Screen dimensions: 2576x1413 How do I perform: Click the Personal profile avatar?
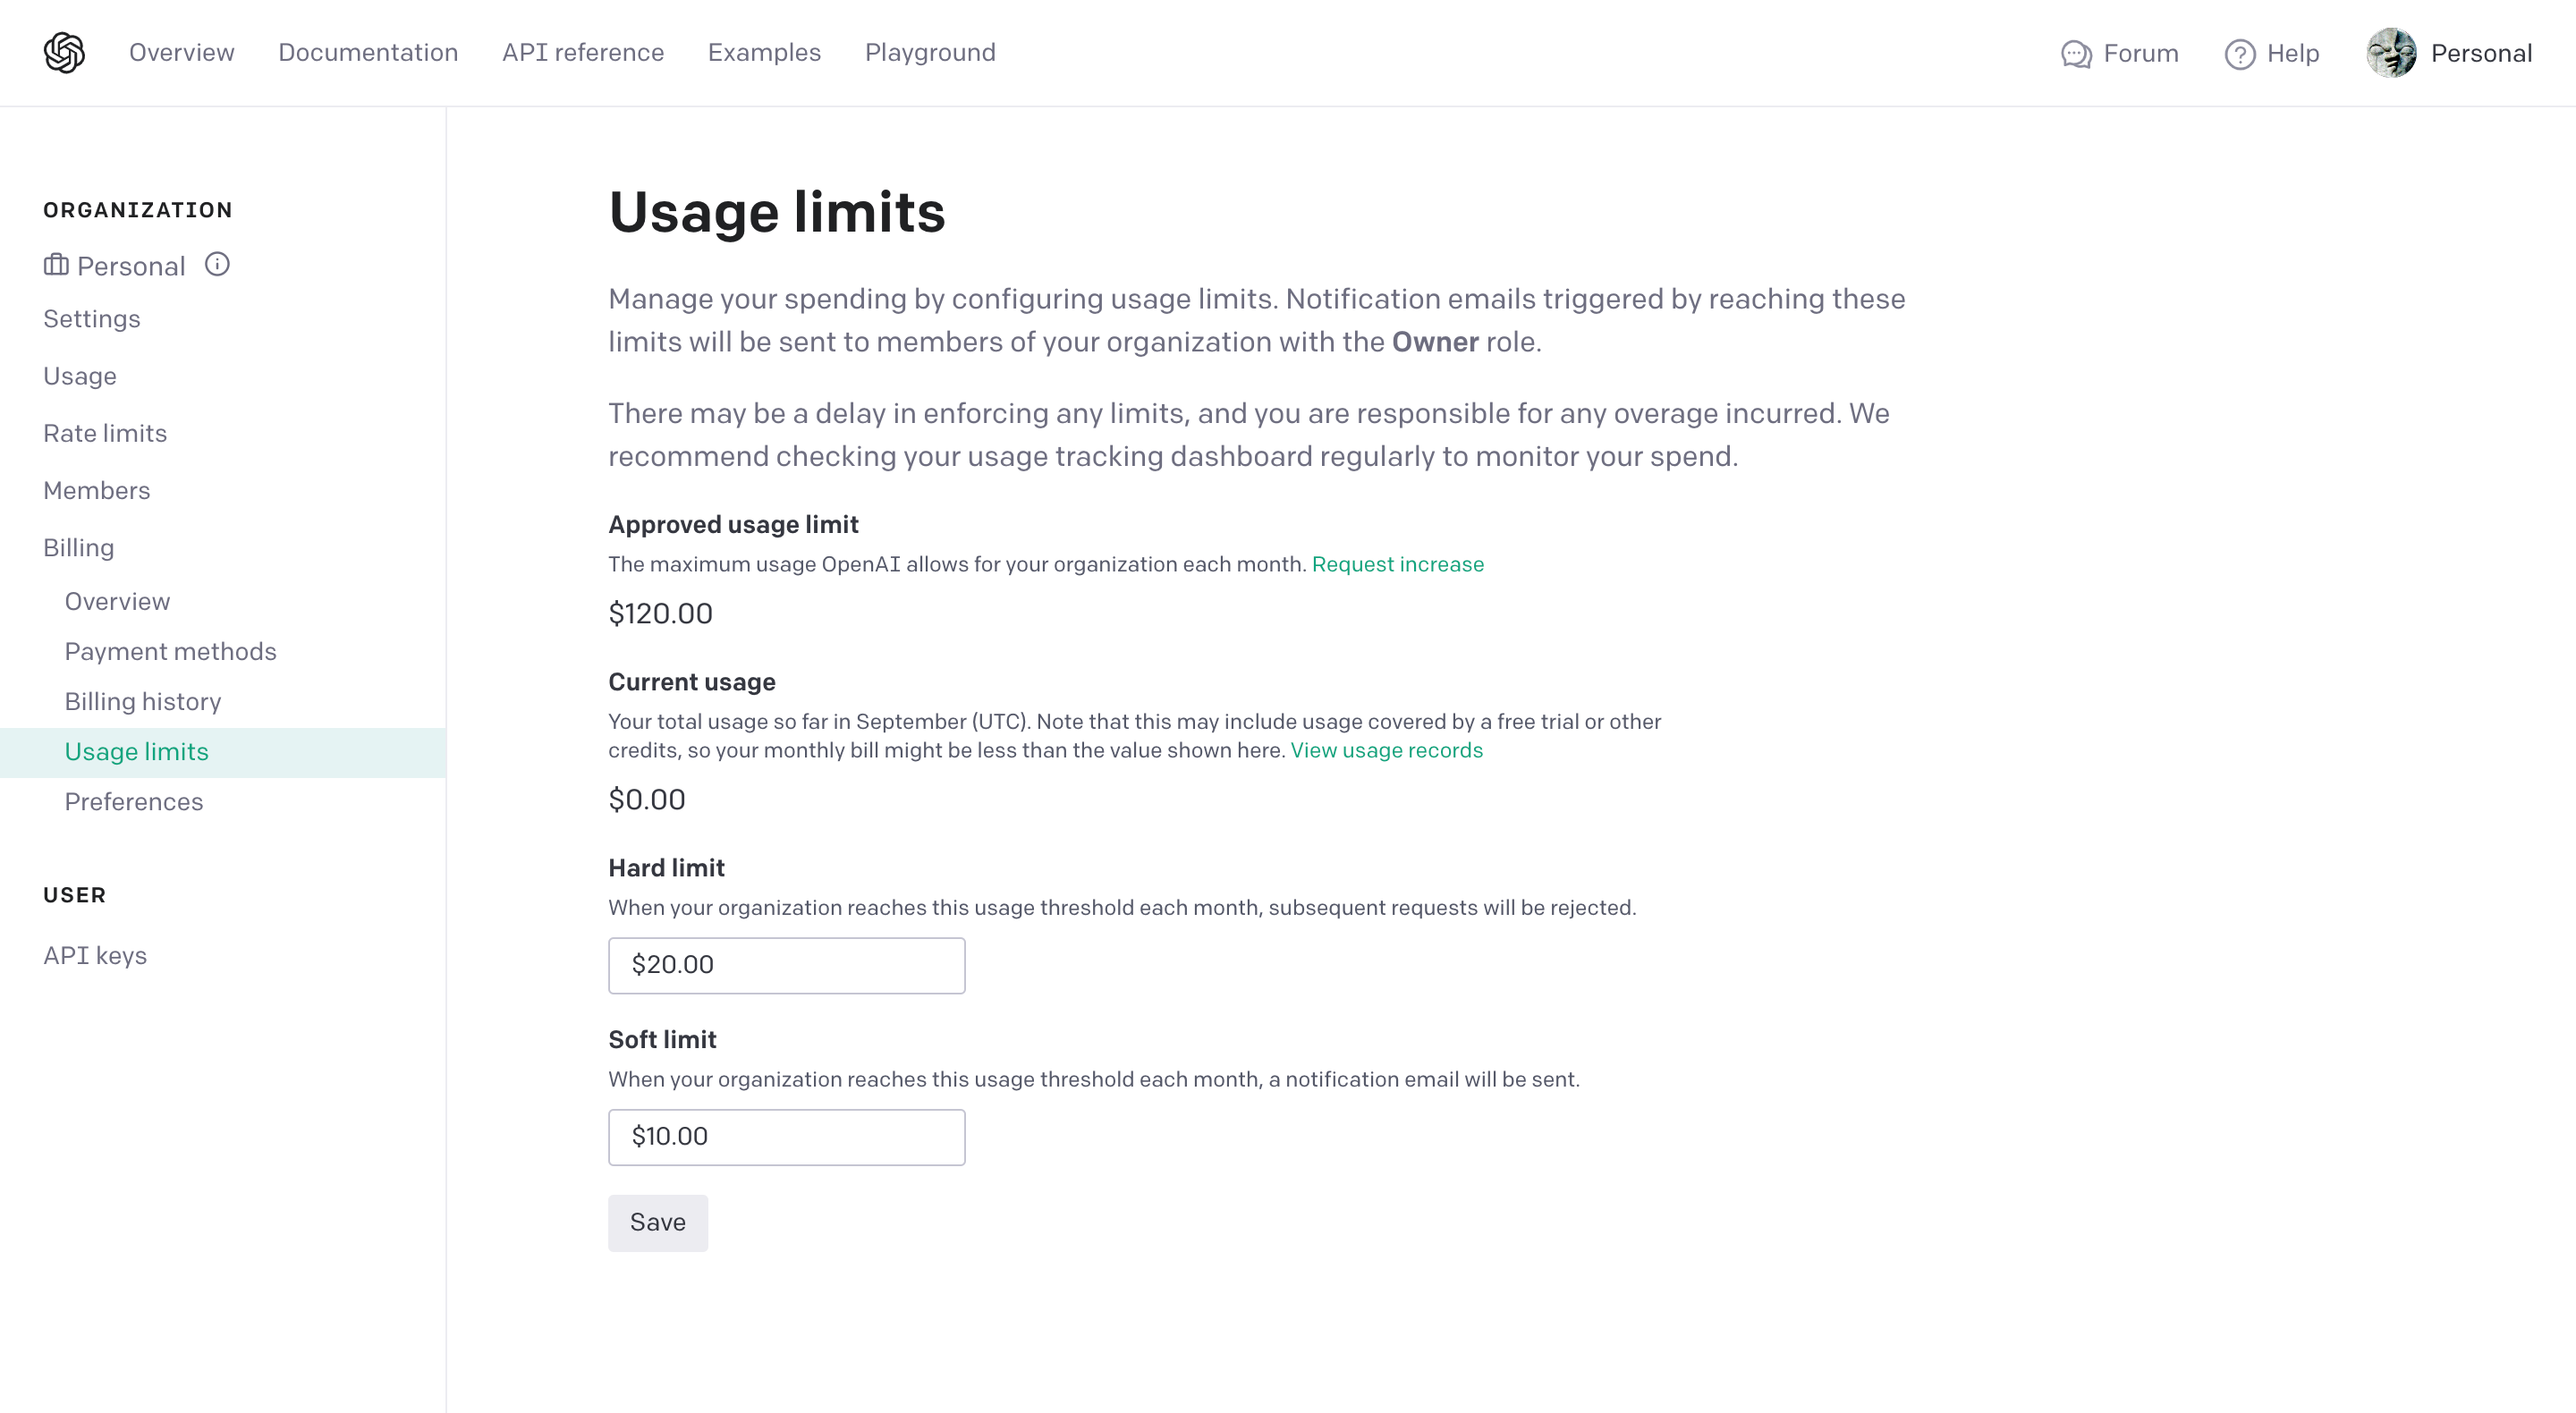(x=2391, y=53)
